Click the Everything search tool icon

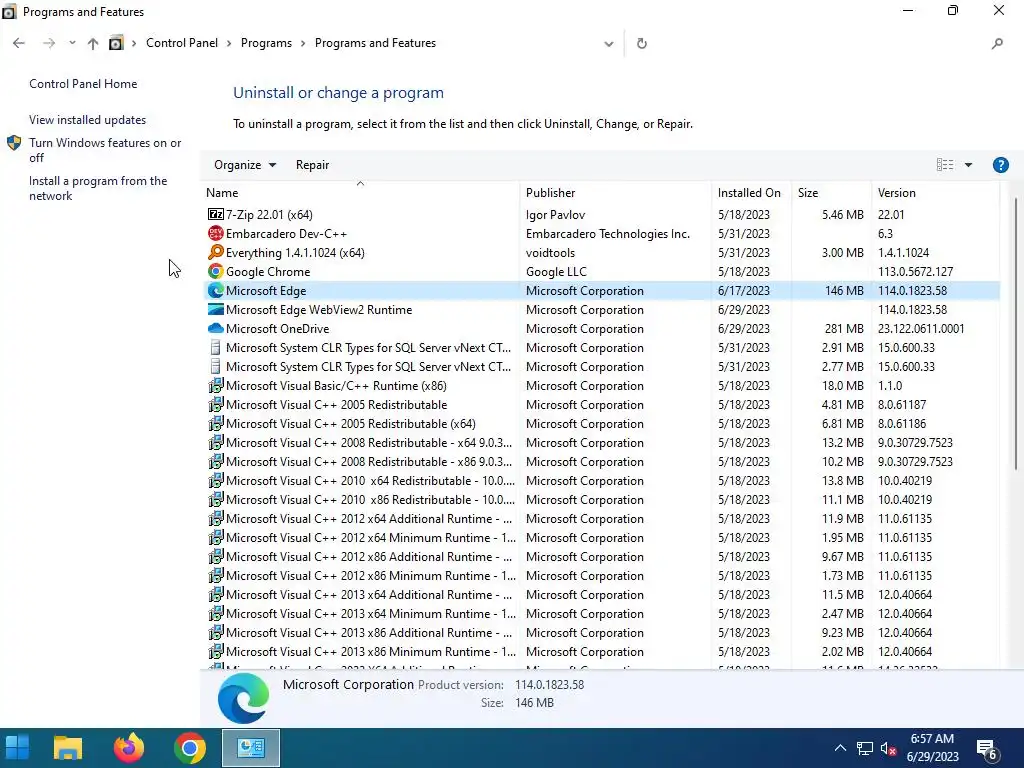216,253
